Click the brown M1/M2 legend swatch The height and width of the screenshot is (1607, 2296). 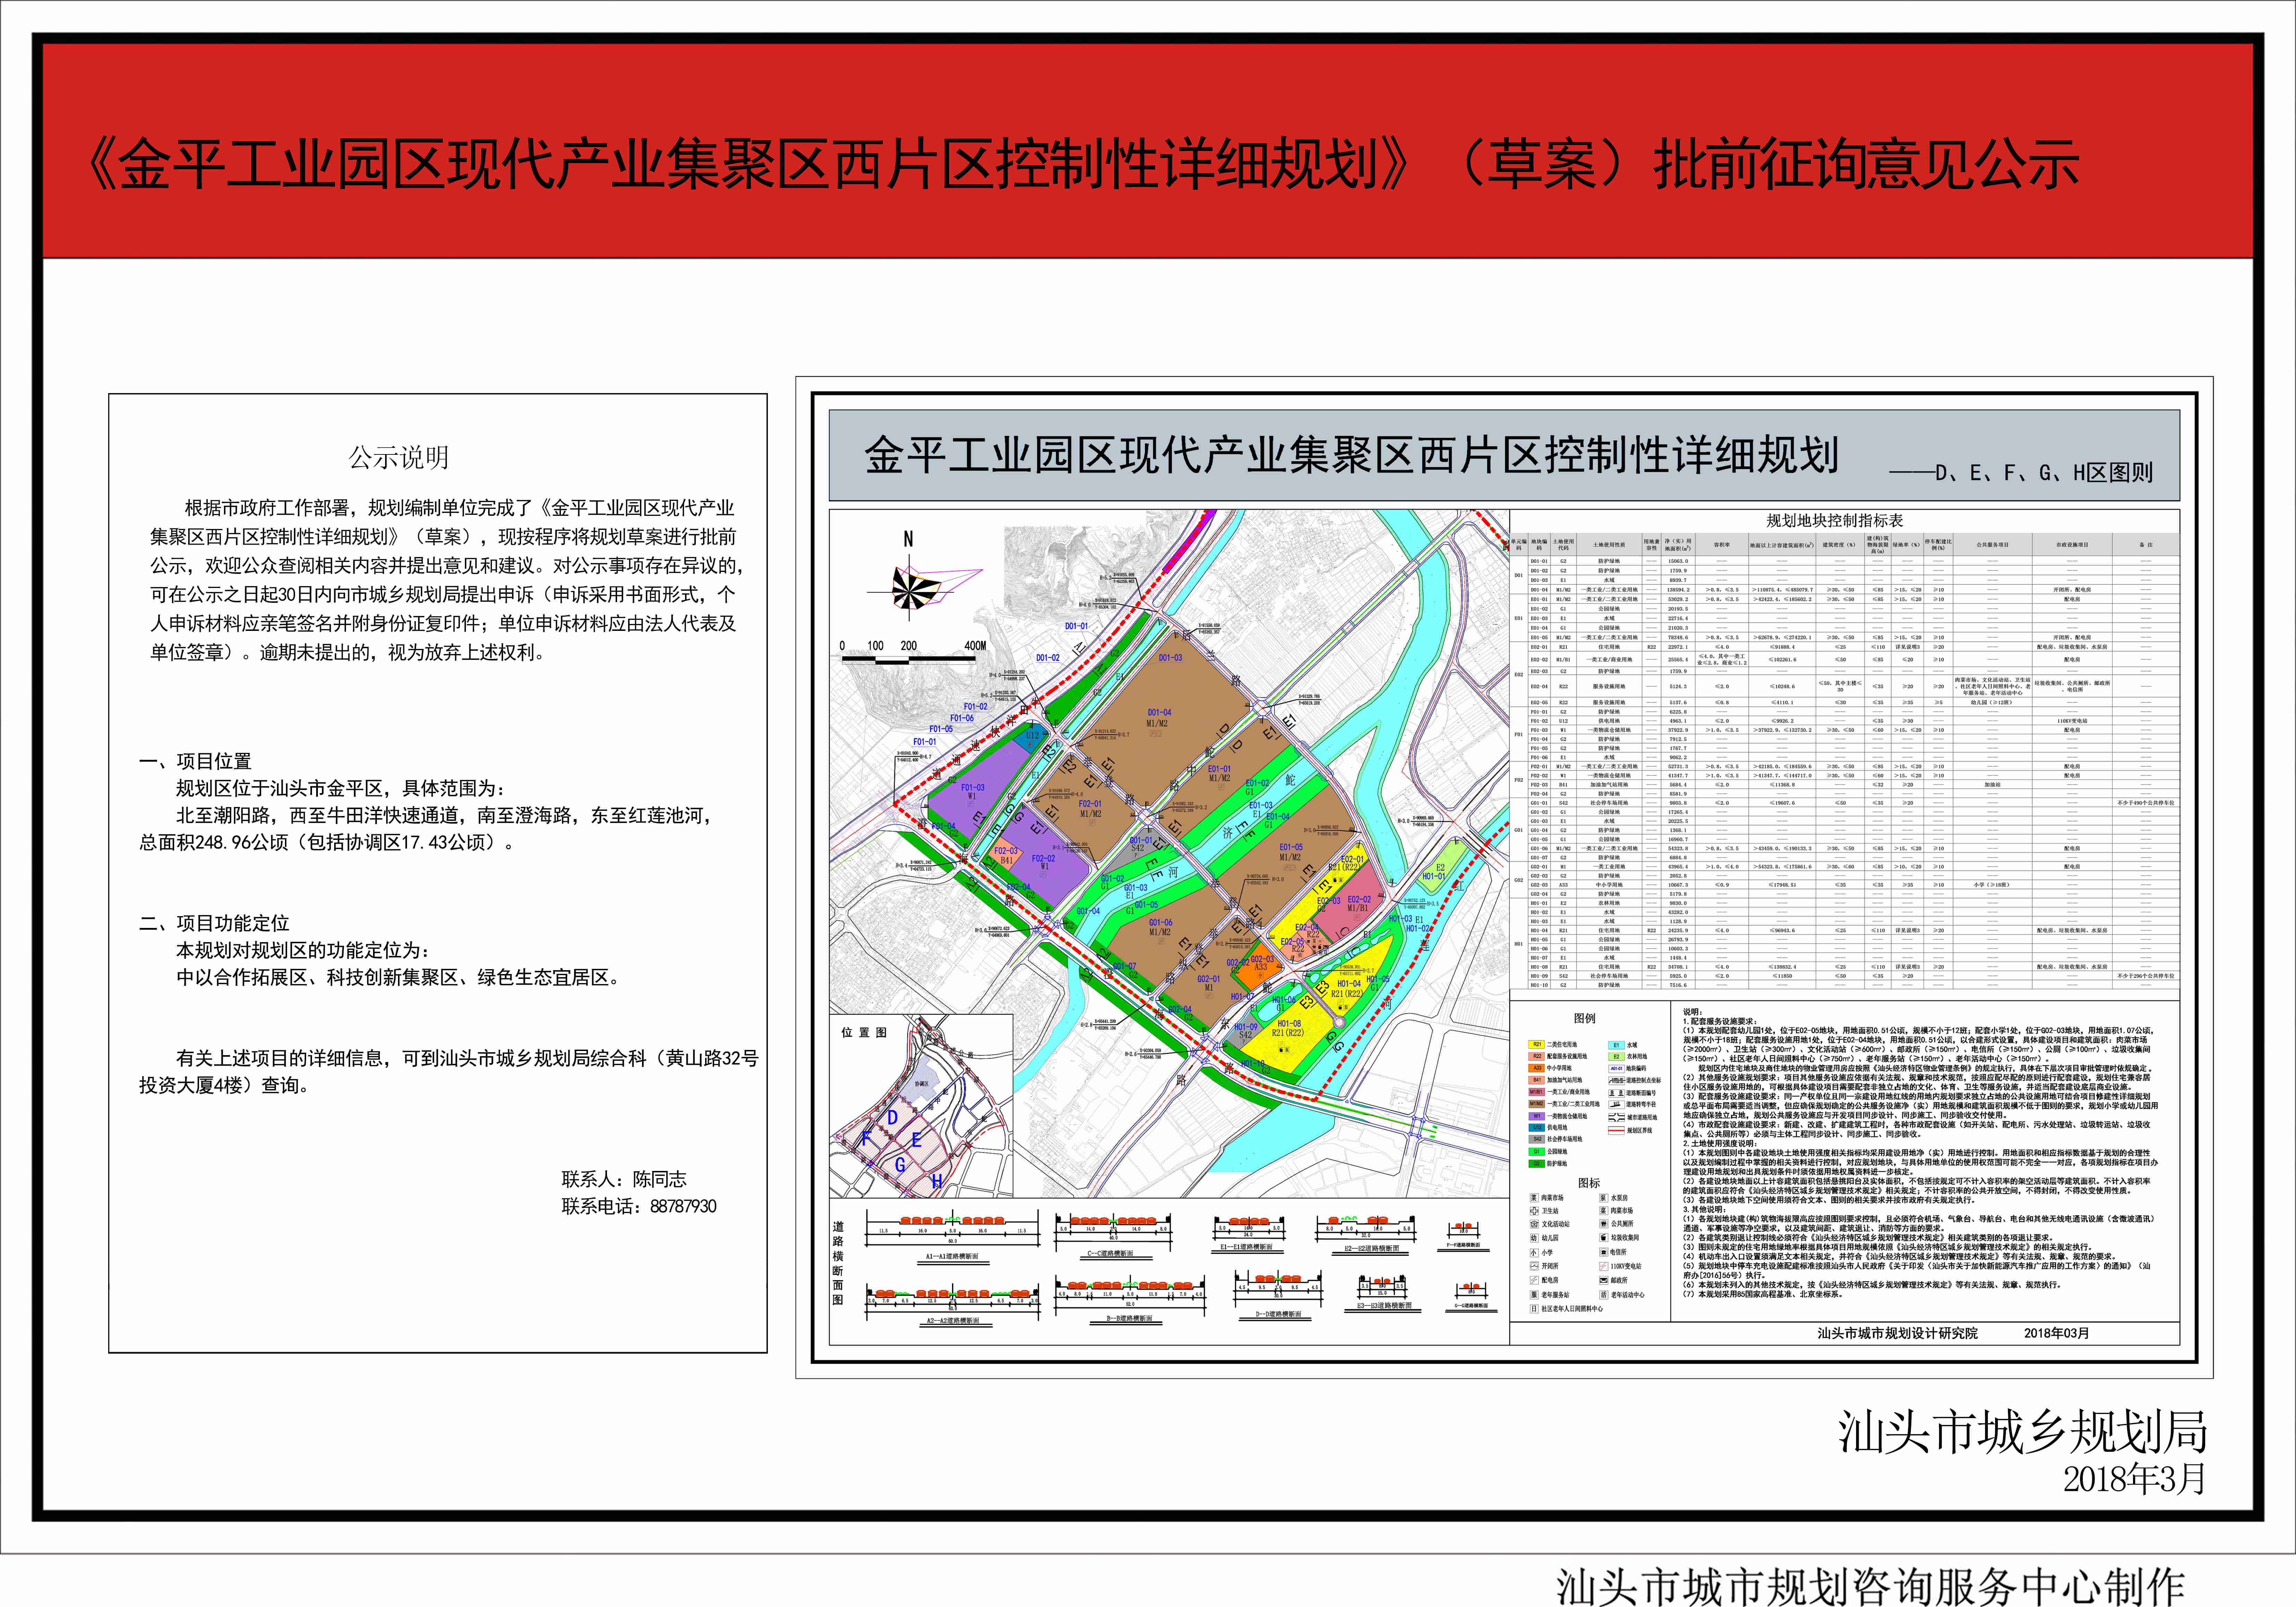point(1537,1104)
